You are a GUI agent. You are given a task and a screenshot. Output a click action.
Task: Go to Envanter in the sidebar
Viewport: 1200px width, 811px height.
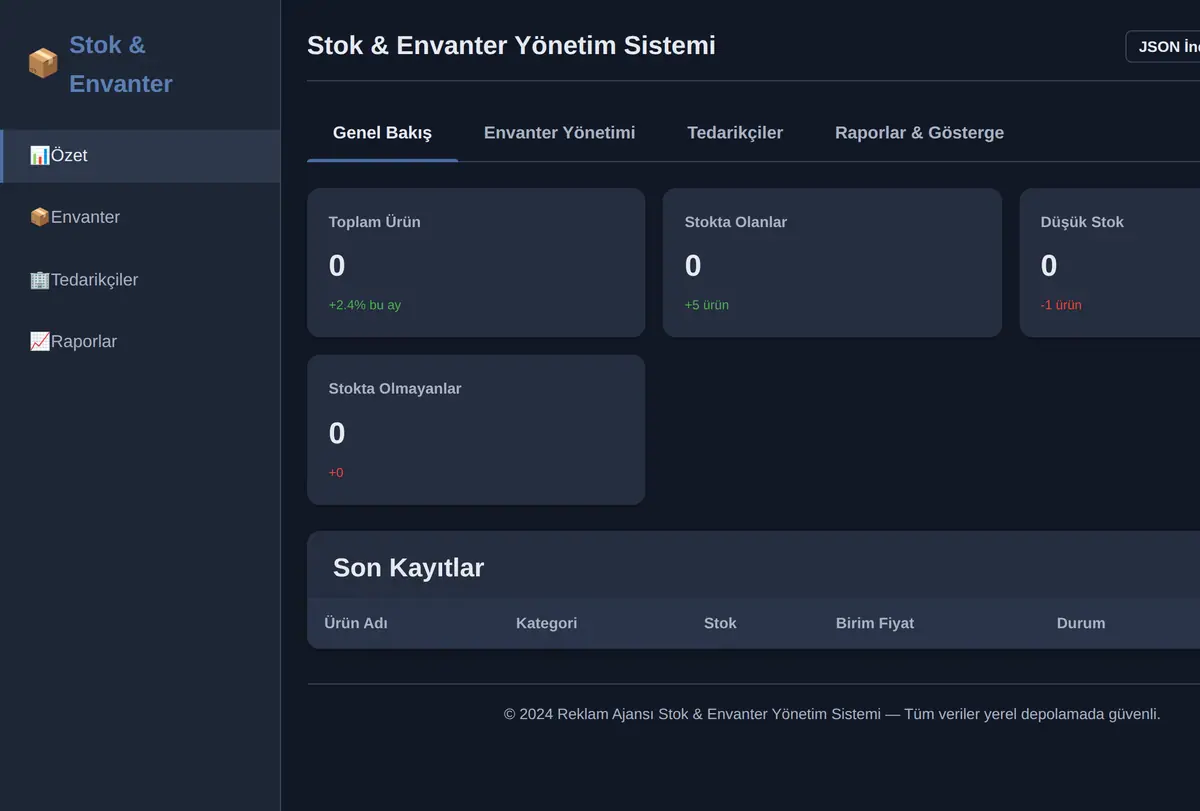pos(140,217)
